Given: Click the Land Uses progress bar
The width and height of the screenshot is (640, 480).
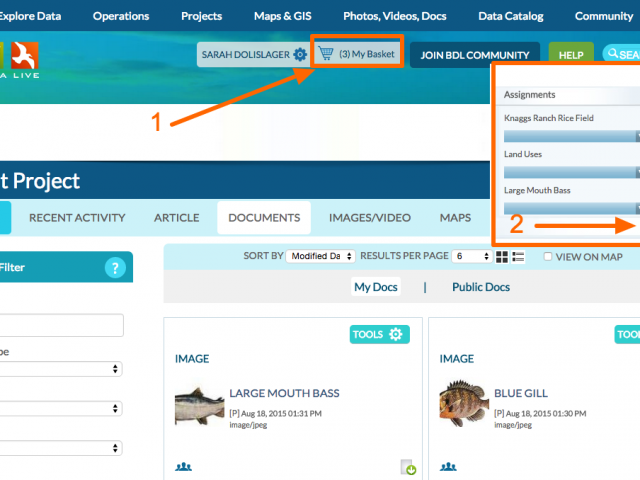Looking at the screenshot, I should (x=571, y=172).
